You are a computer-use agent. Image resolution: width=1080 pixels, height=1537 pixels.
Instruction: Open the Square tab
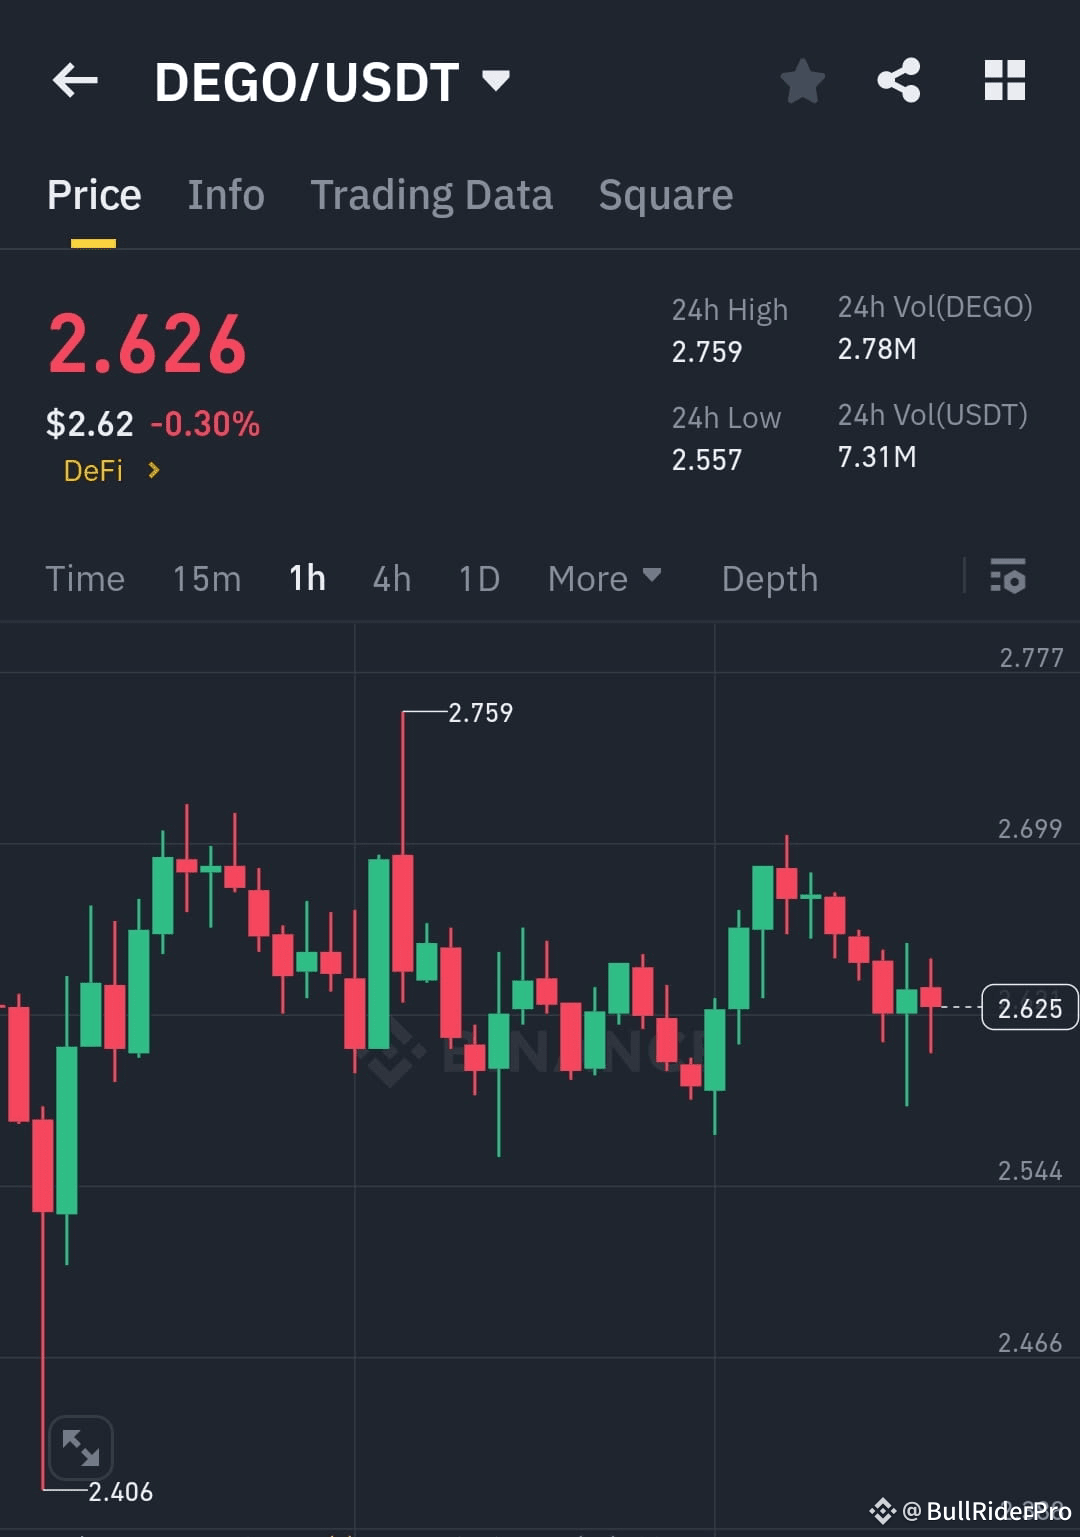665,194
